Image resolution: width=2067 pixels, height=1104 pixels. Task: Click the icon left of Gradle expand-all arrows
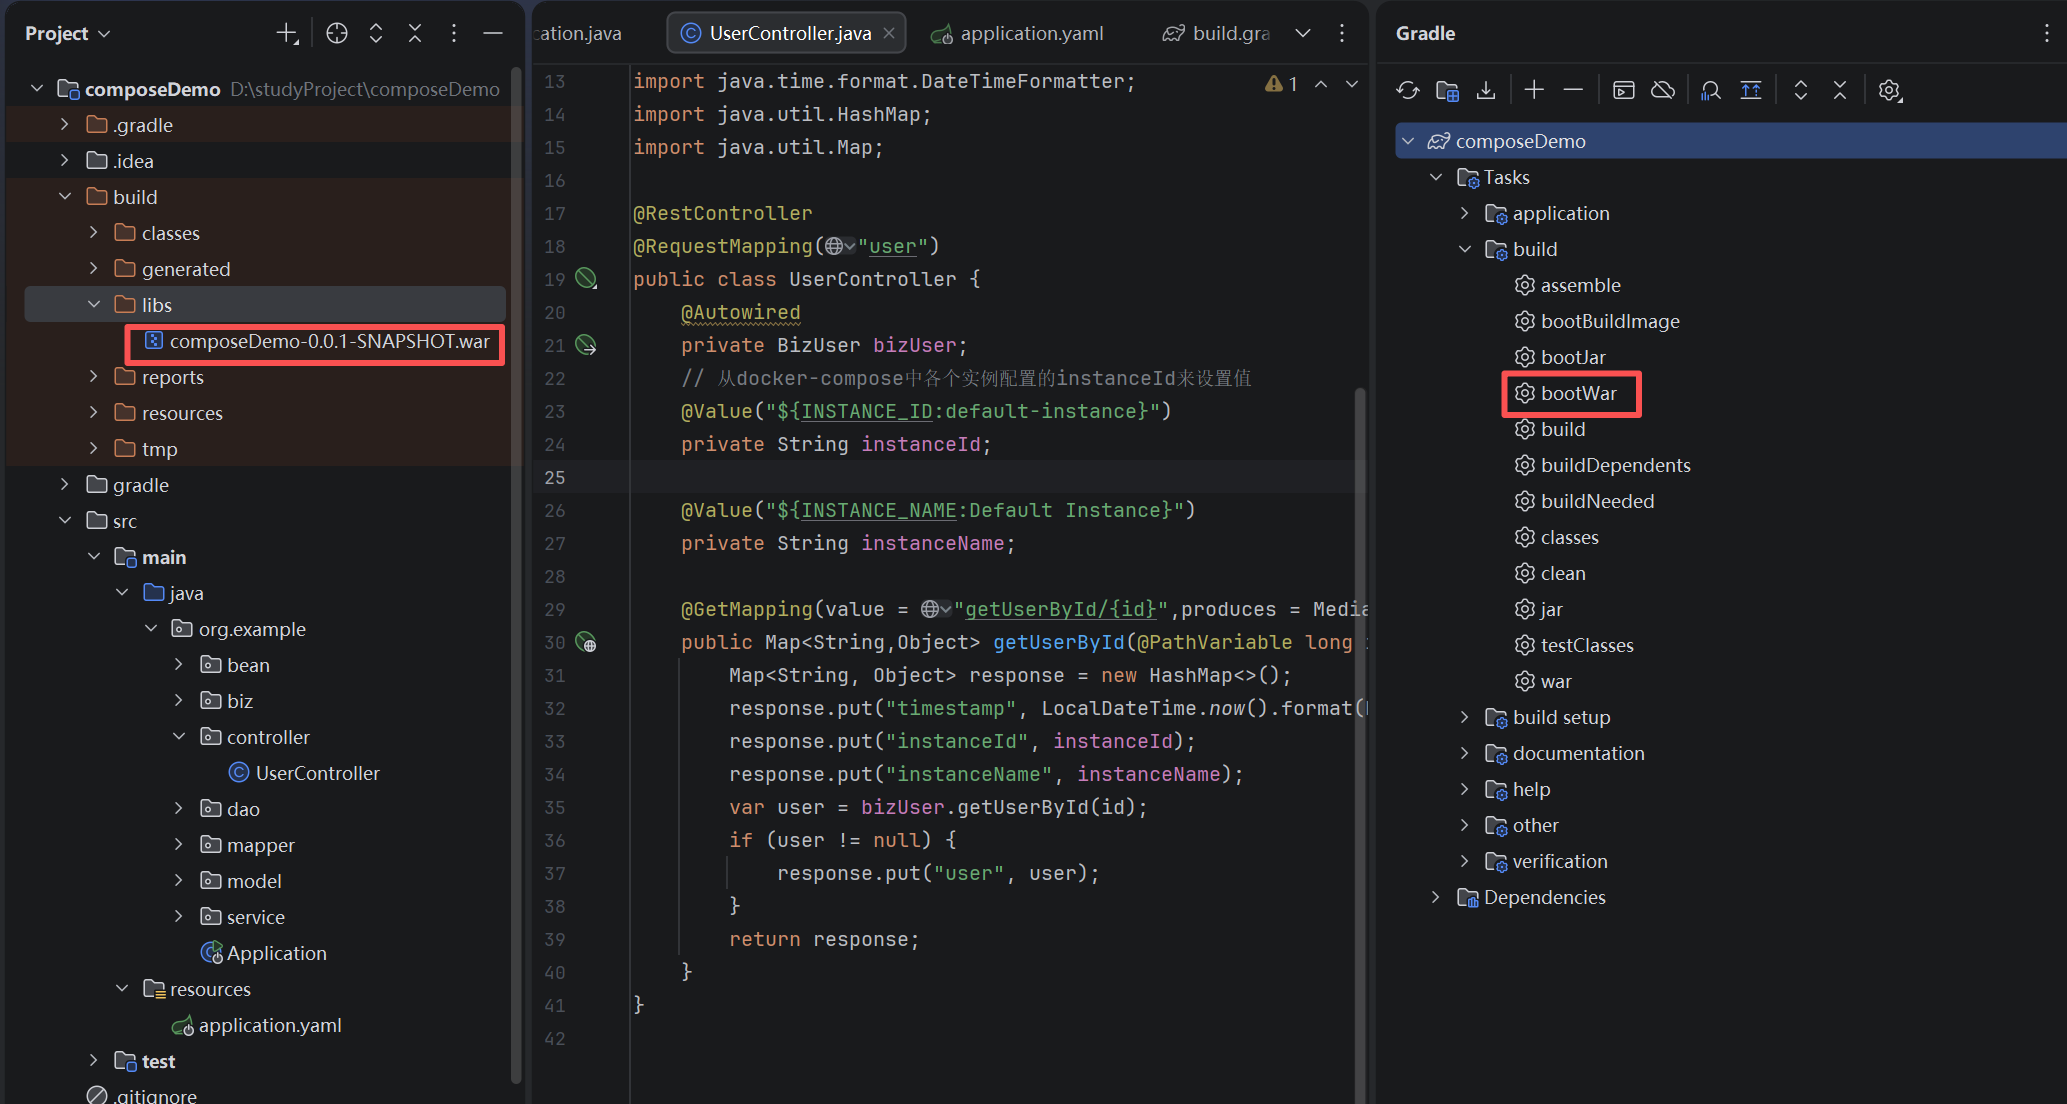click(1751, 90)
